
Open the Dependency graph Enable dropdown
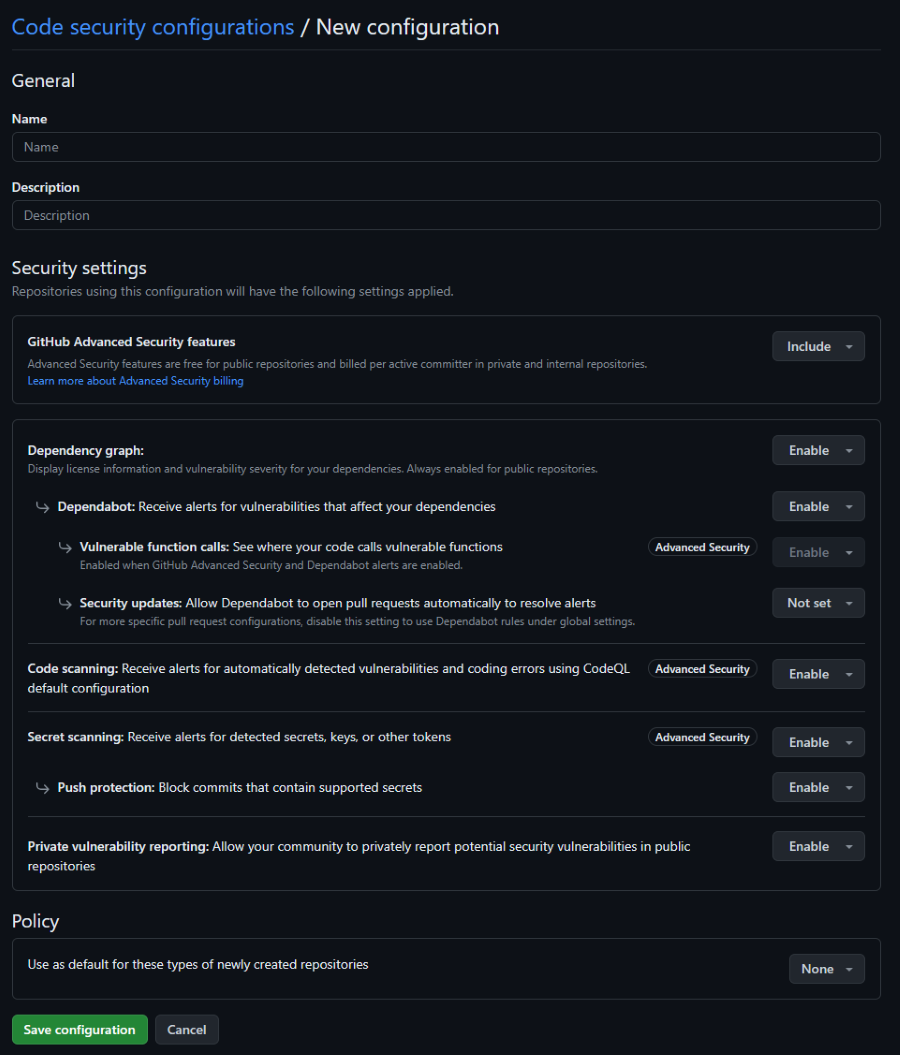tap(818, 450)
